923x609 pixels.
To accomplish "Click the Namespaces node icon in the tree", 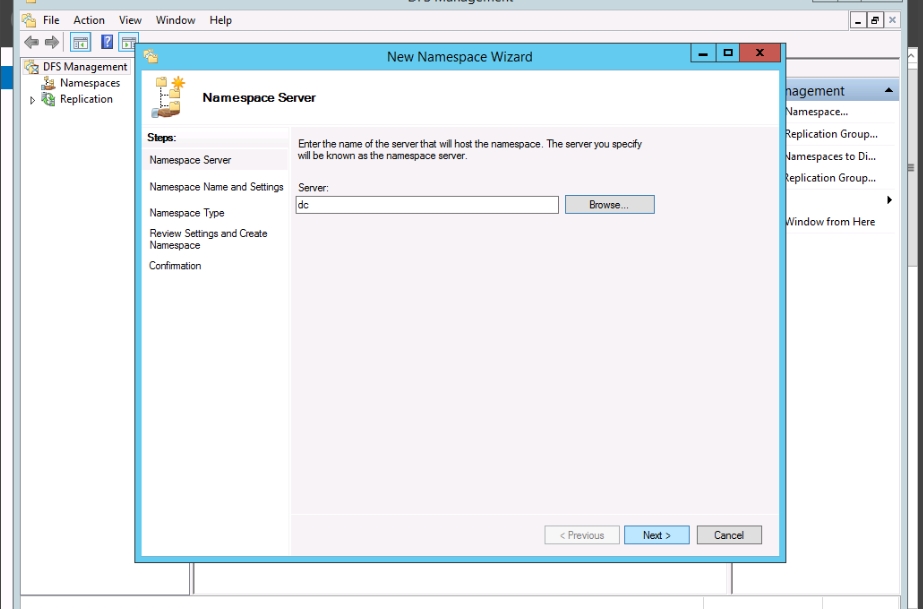I will (48, 83).
